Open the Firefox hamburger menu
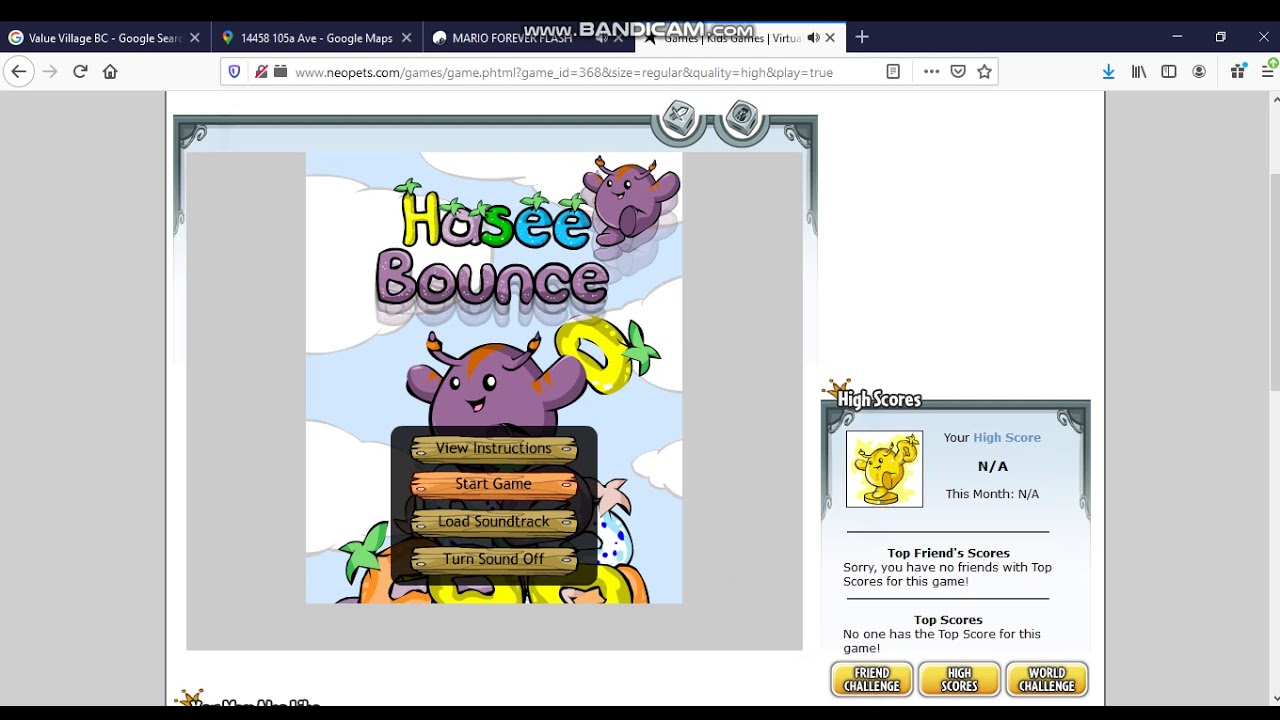The width and height of the screenshot is (1280, 720). point(1268,72)
